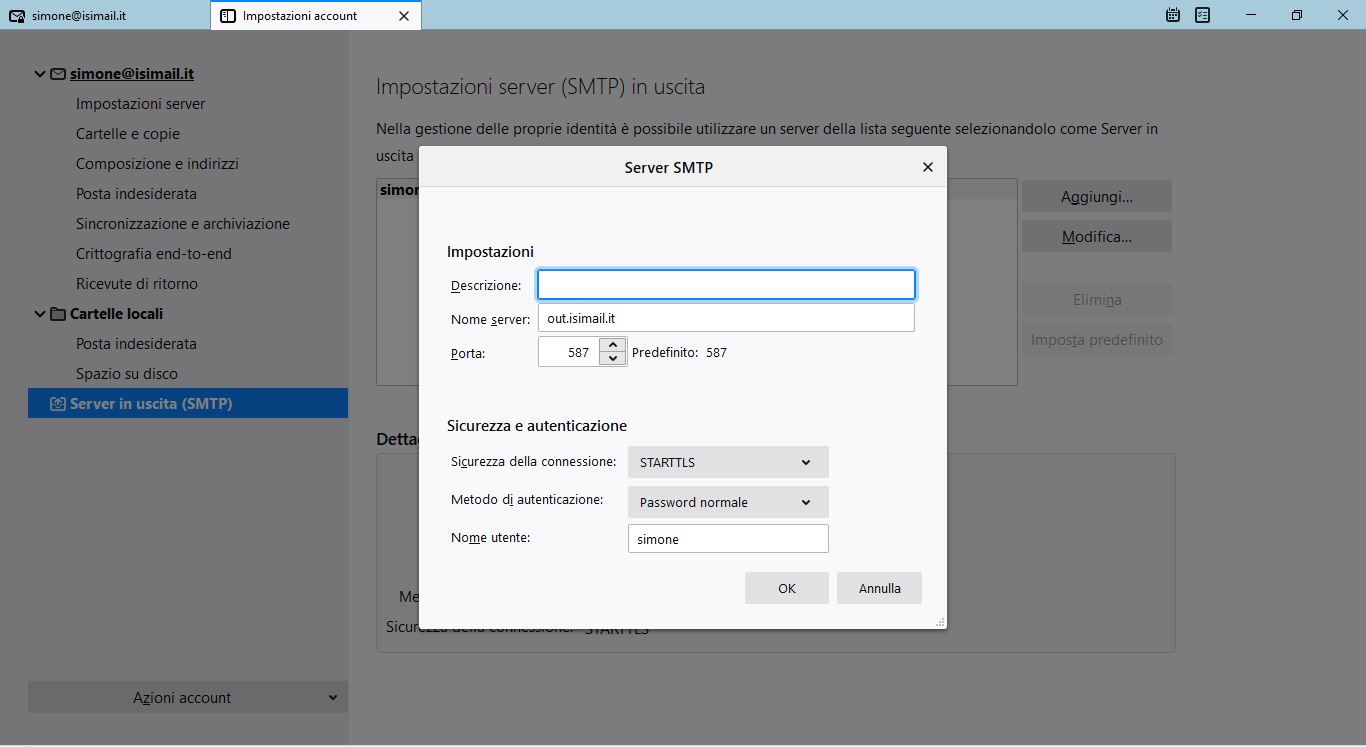Screen dimensions: 1366x747
Task: Click the 'Sicurezza e autenticazione' heading
Action: point(537,426)
